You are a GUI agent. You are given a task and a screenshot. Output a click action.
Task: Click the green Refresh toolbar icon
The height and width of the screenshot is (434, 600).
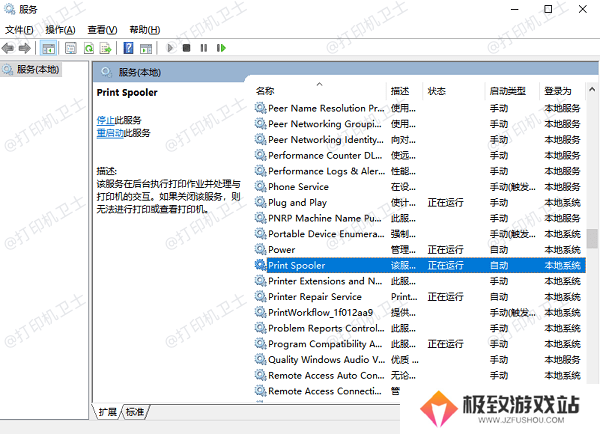pos(89,48)
